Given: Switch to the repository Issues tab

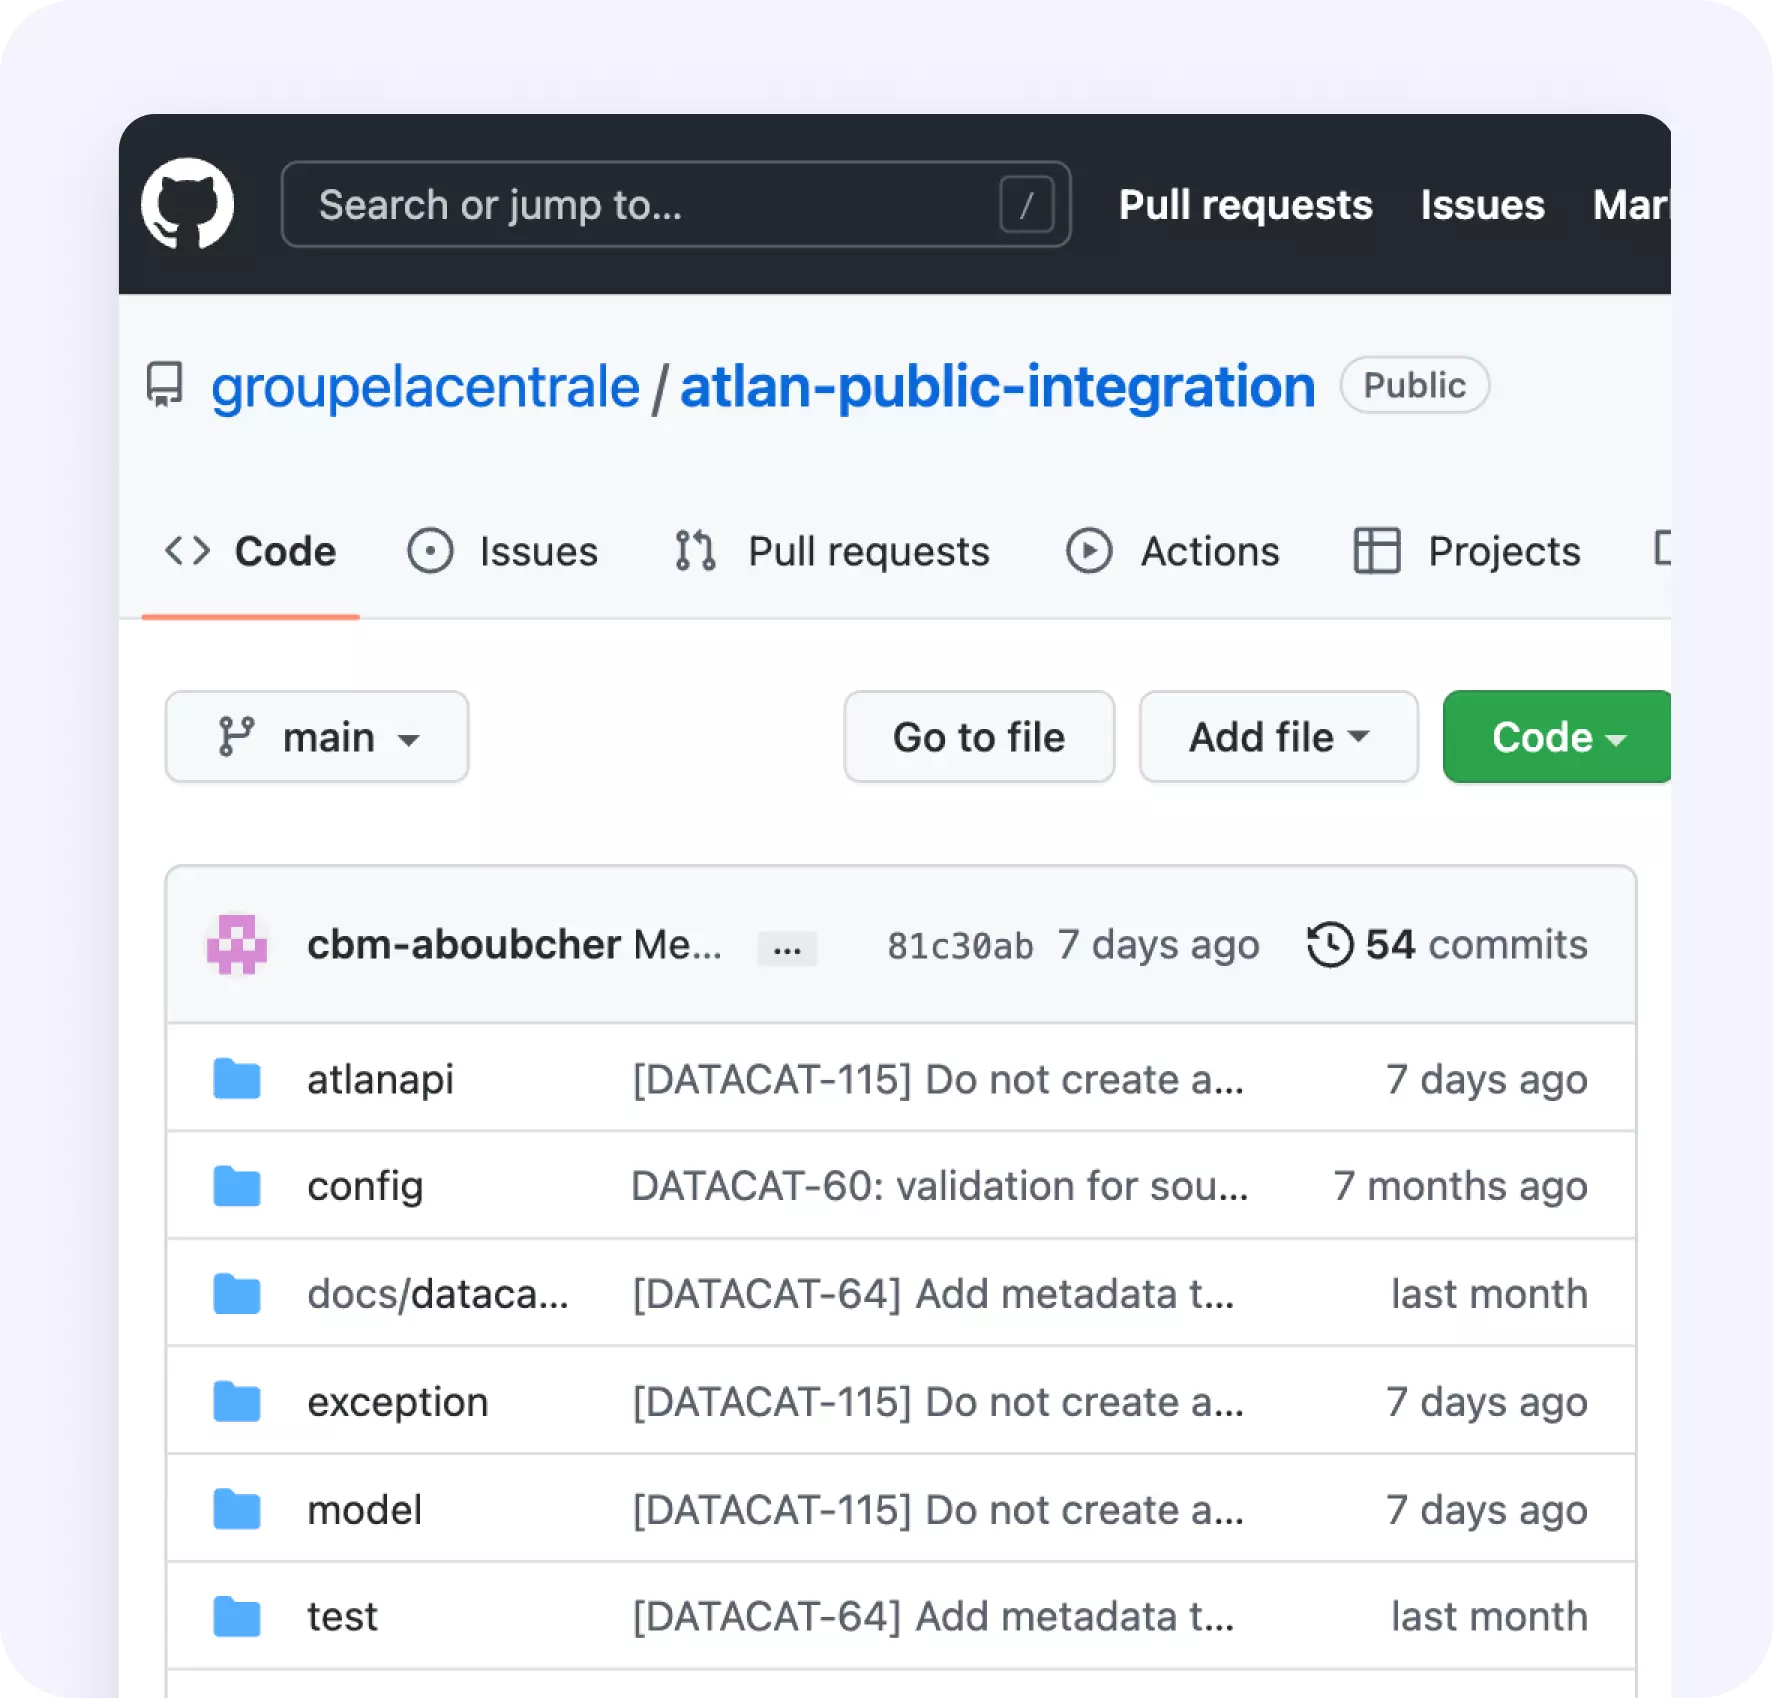Looking at the screenshot, I should point(502,551).
